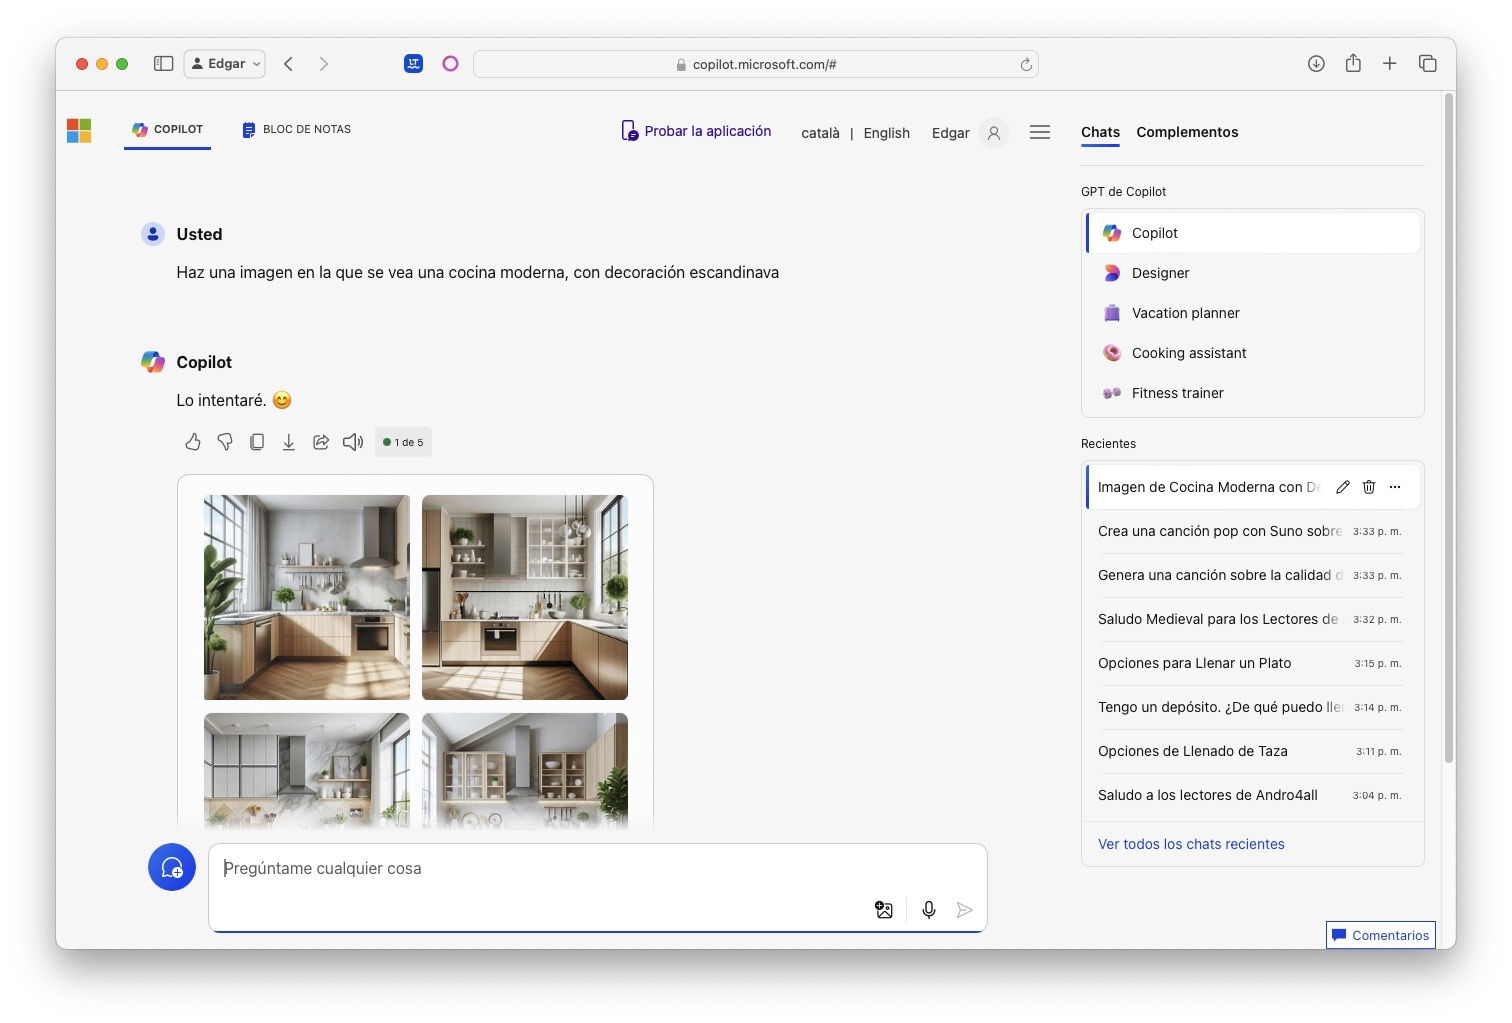Open a new Safari tab
This screenshot has width=1512, height=1023.
pos(1390,63)
